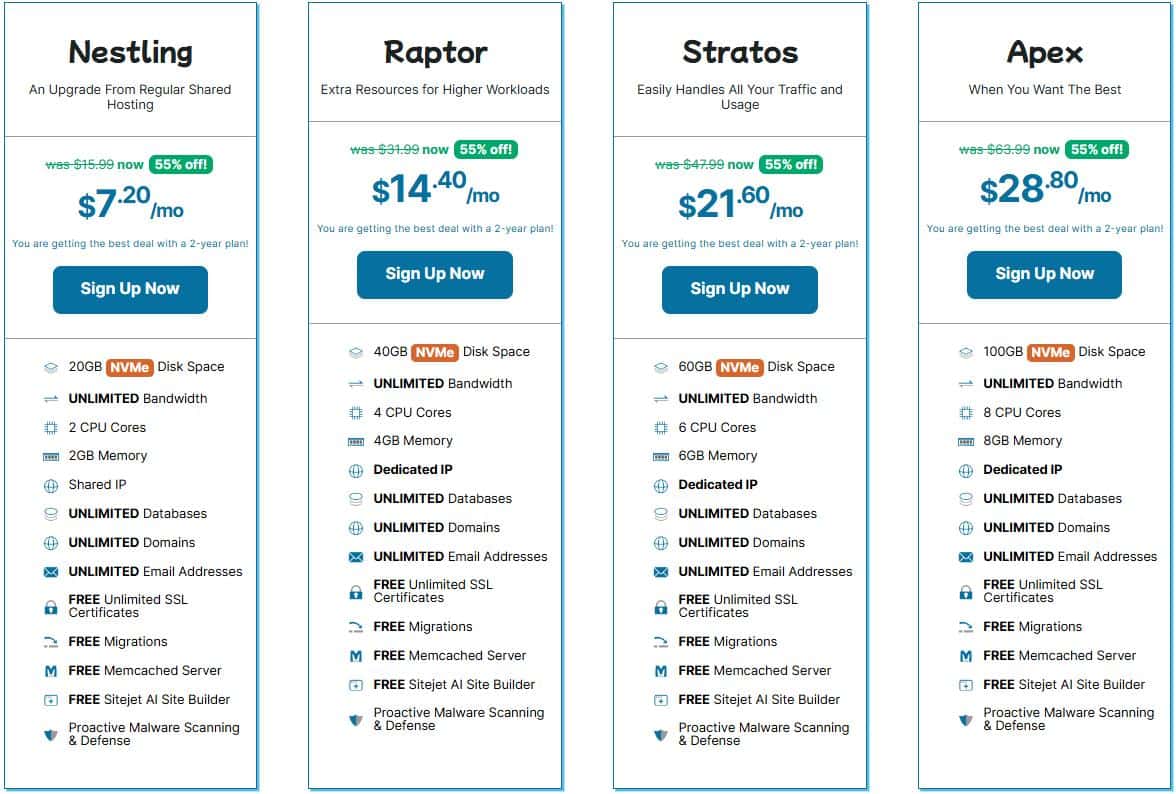Viewport: 1176px width, 794px height.
Task: Click Raptor plan's Sign Up Now button
Action: (435, 274)
